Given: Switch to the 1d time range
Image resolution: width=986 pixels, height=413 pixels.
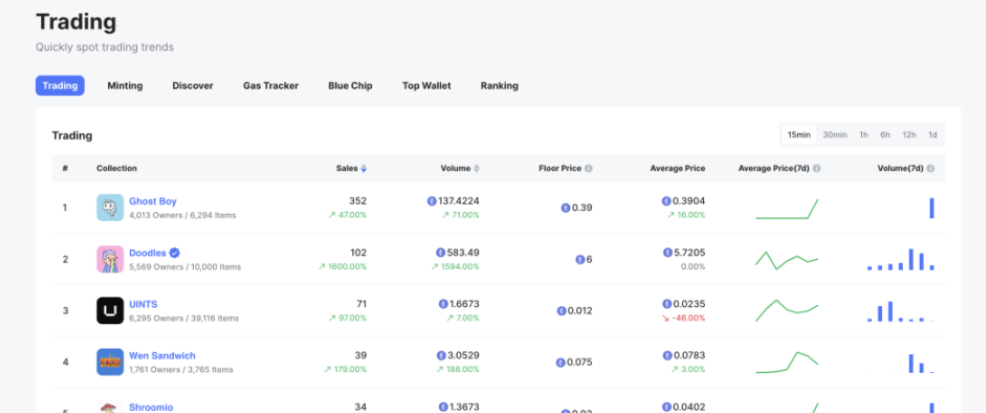Looking at the screenshot, I should [932, 135].
